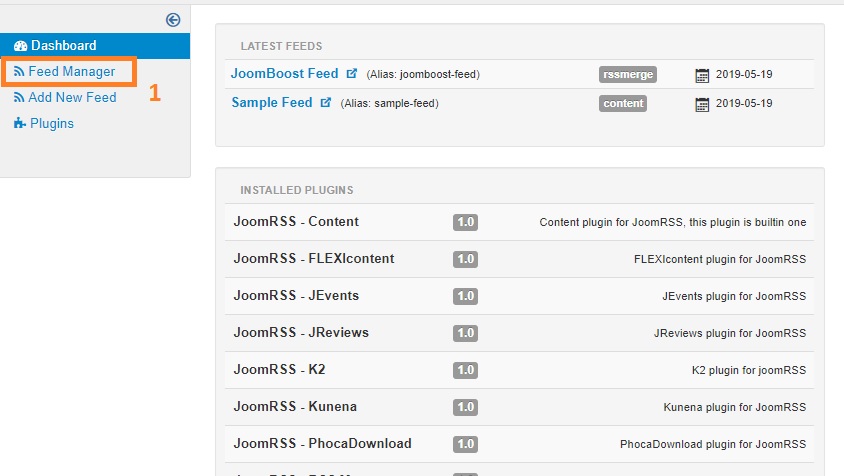Open the Plugins sidebar page

coord(52,124)
